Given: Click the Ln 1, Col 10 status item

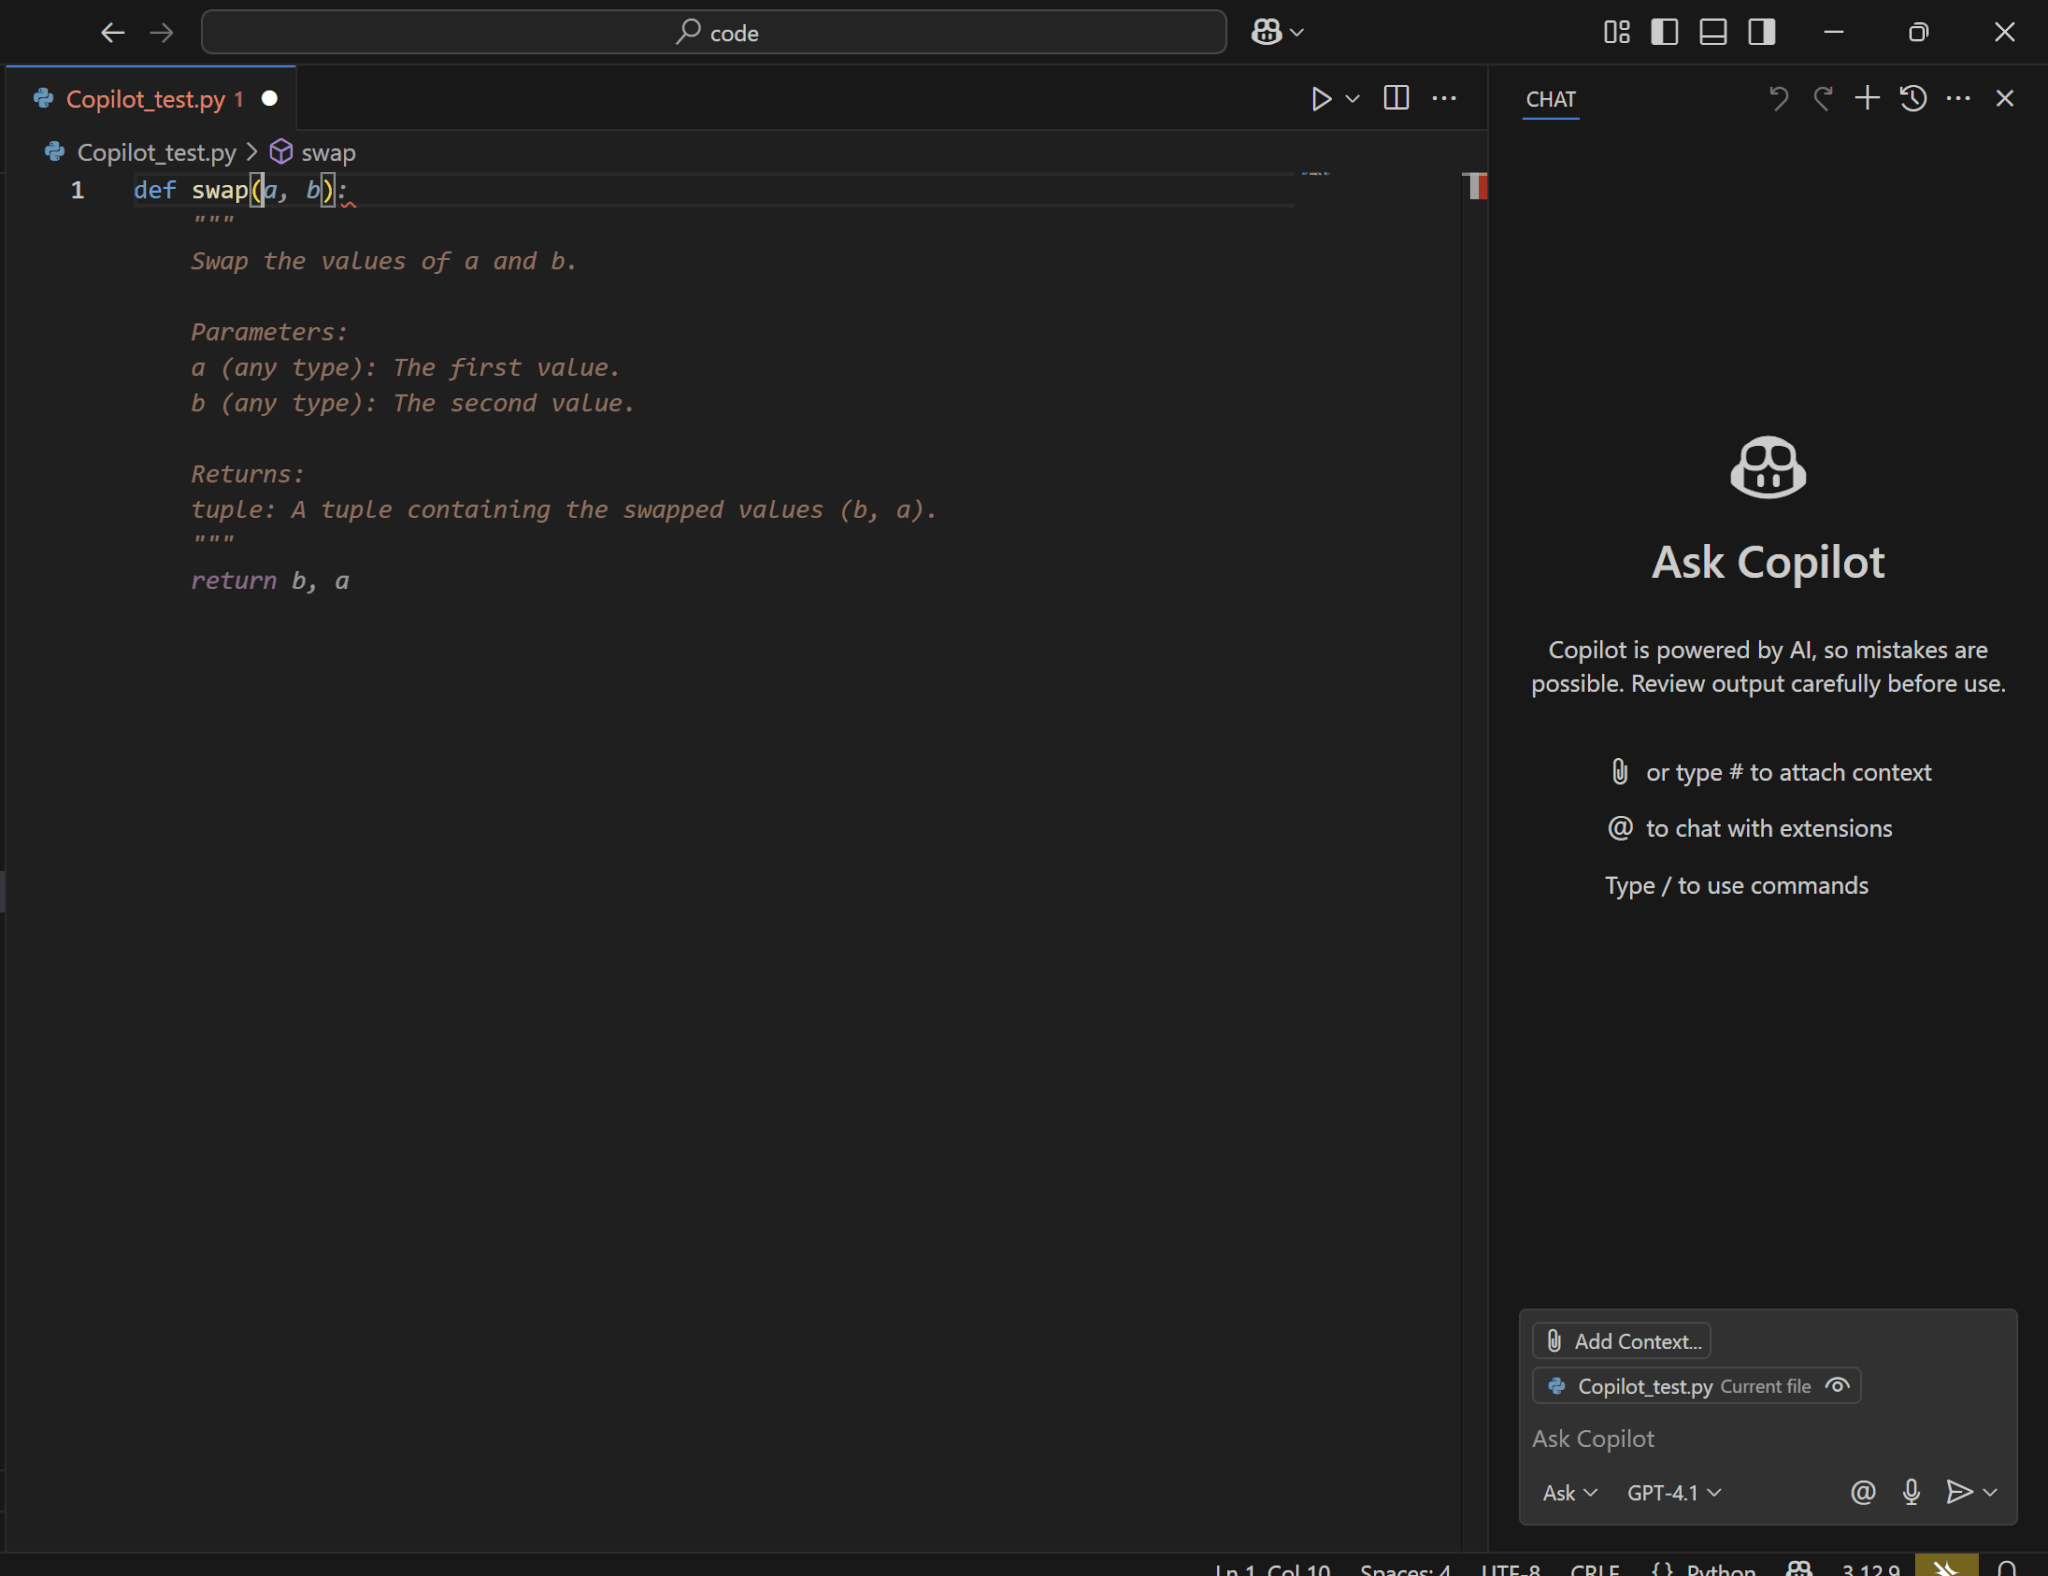Looking at the screenshot, I should (1272, 1568).
